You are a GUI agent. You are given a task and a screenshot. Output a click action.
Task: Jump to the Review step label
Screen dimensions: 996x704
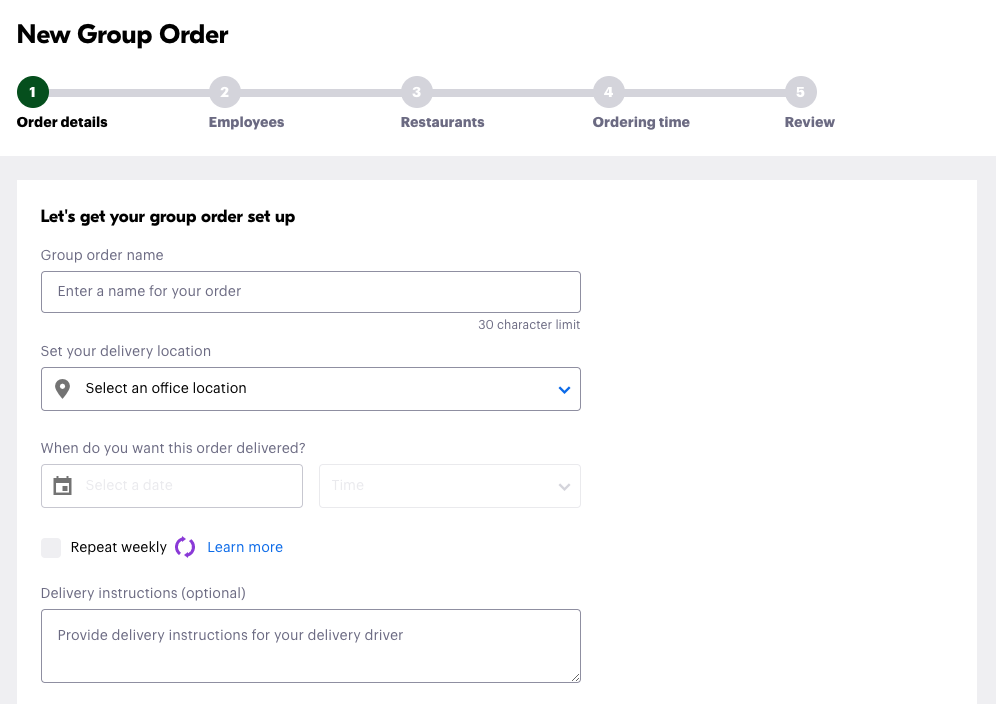point(809,122)
